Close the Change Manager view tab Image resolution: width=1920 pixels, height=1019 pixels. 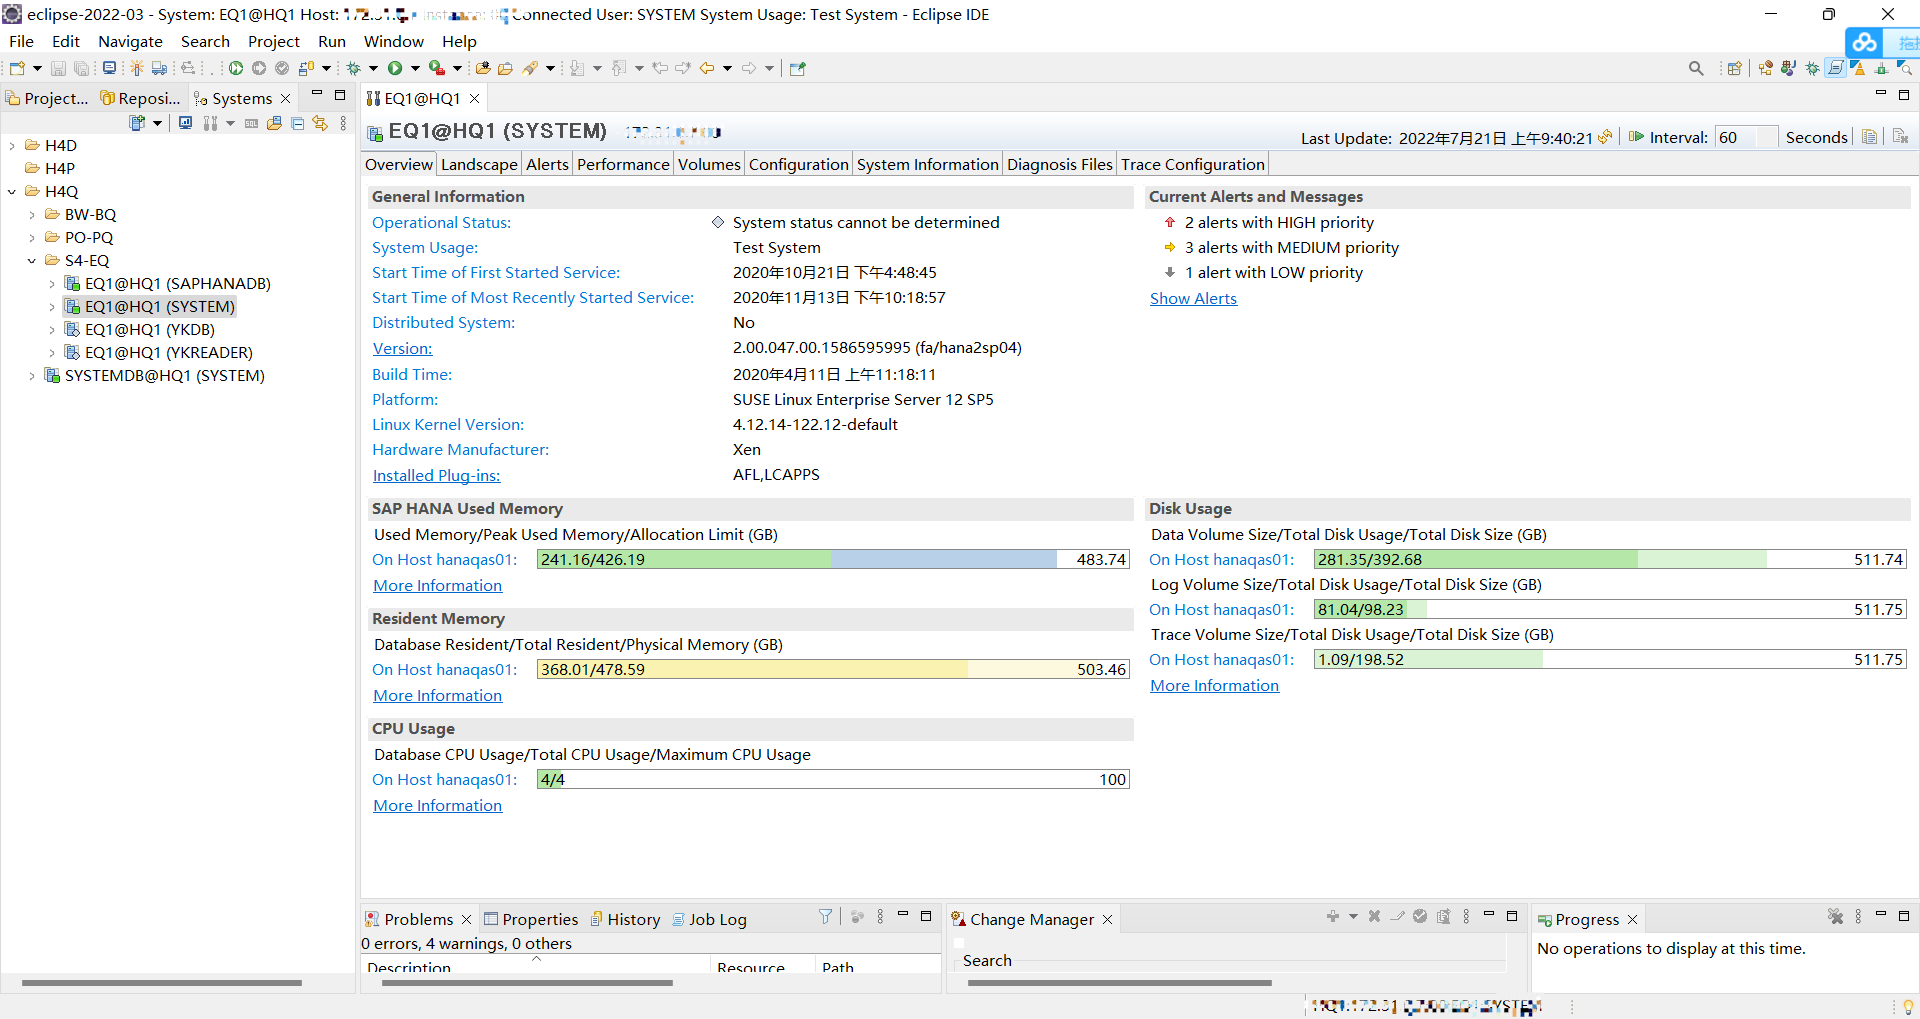pyautogui.click(x=1107, y=919)
